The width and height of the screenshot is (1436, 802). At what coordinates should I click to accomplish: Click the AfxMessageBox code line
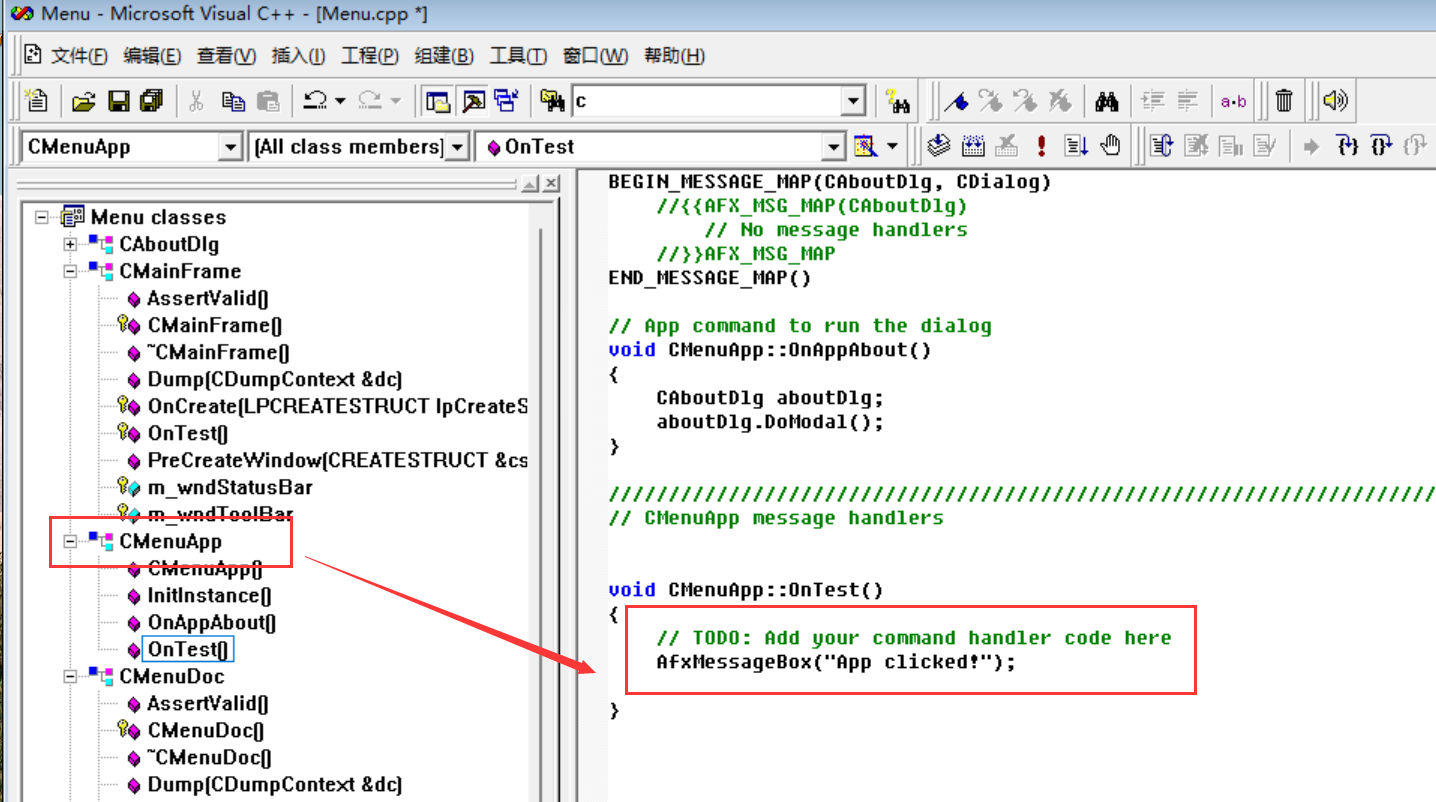[x=836, y=662]
